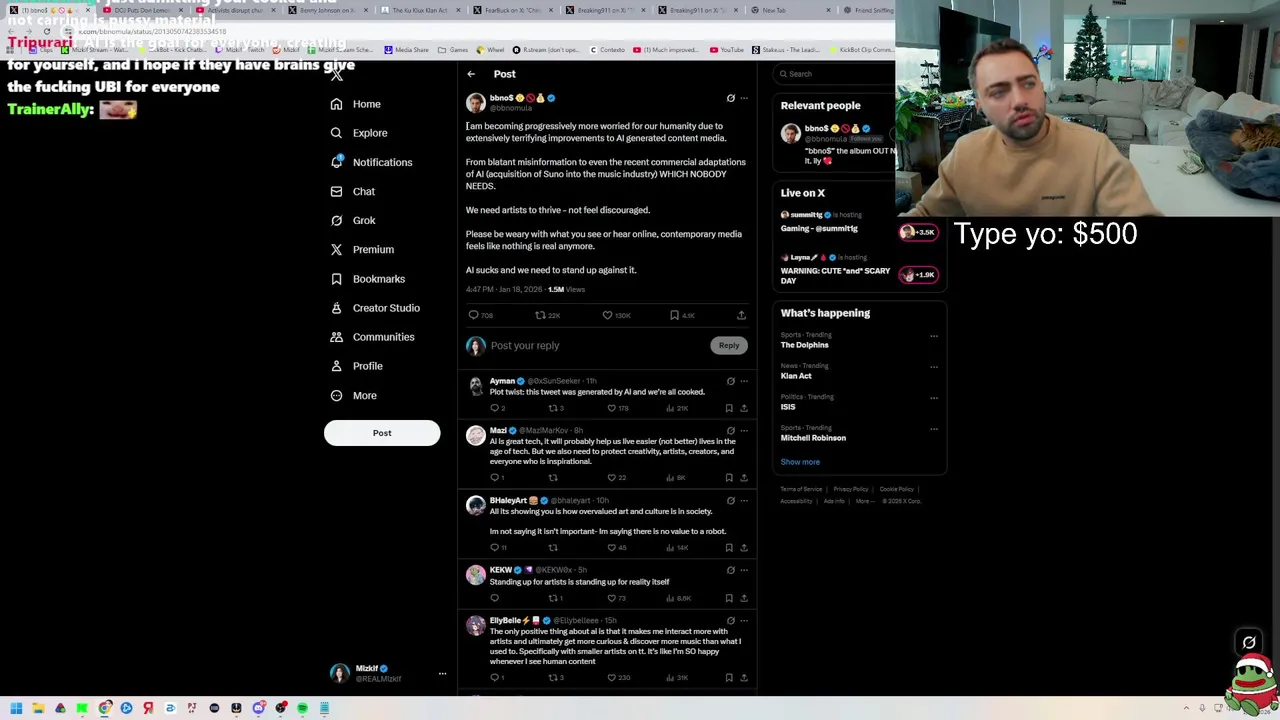This screenshot has height=720, width=1280.
Task: Repost Mazi's reply
Action: click(x=553, y=478)
